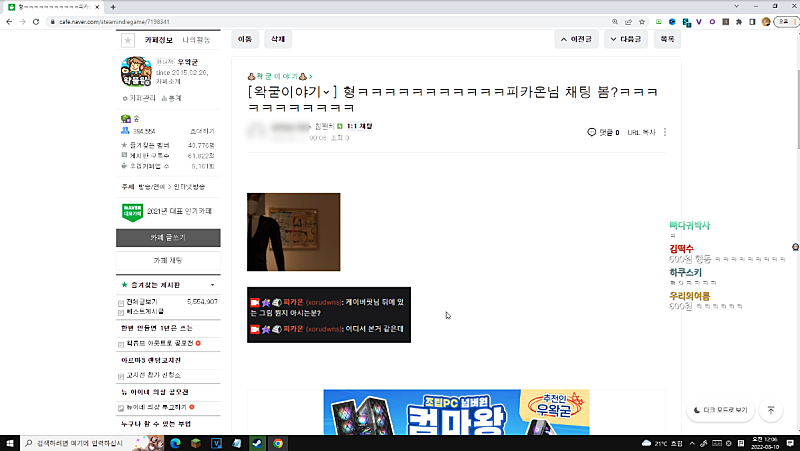Click the 삭제 delete button

tap(276, 39)
